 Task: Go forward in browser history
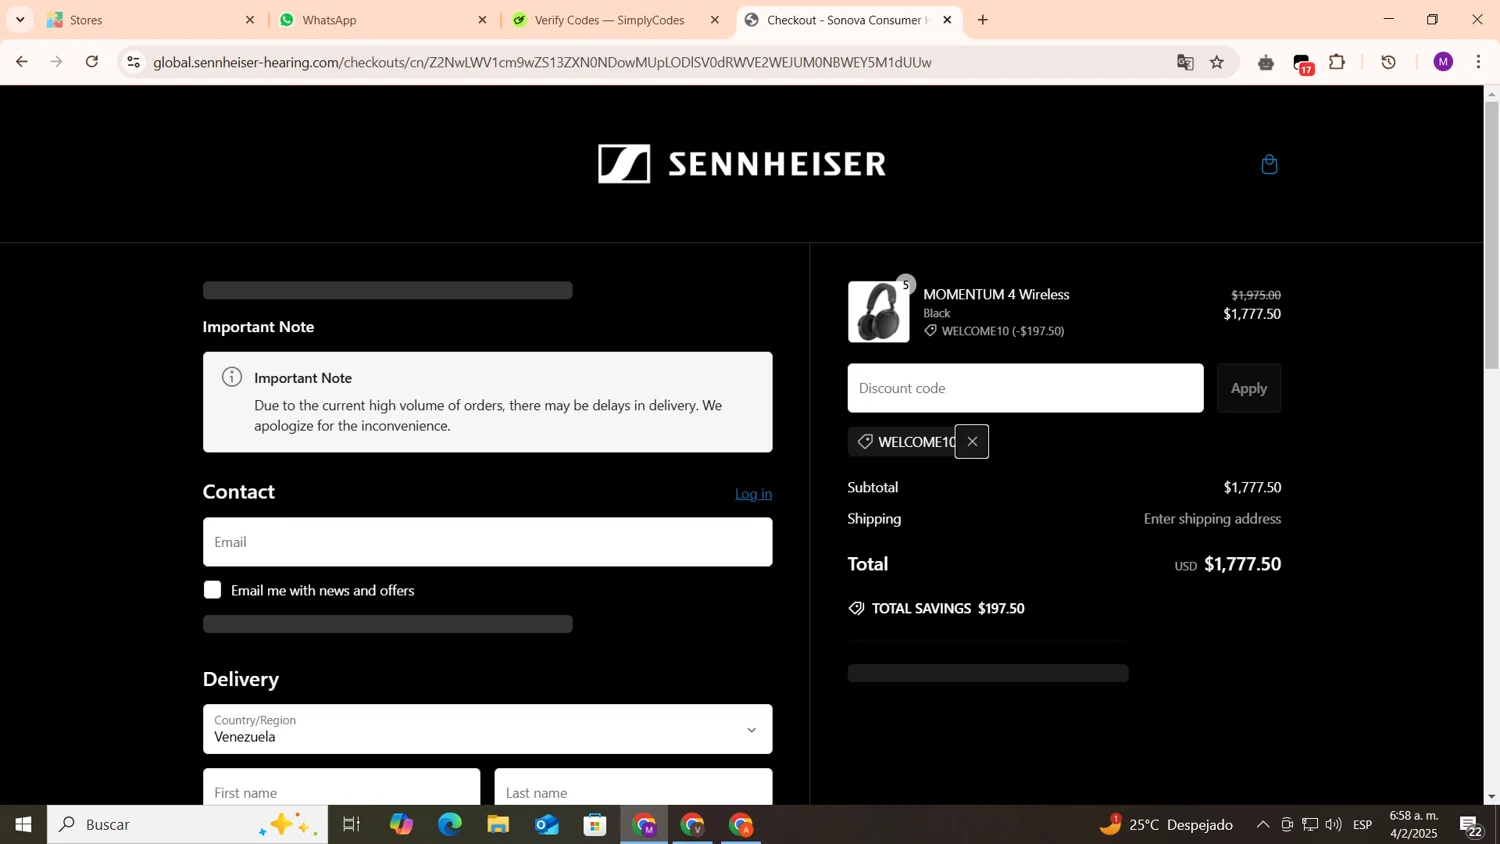coord(57,62)
